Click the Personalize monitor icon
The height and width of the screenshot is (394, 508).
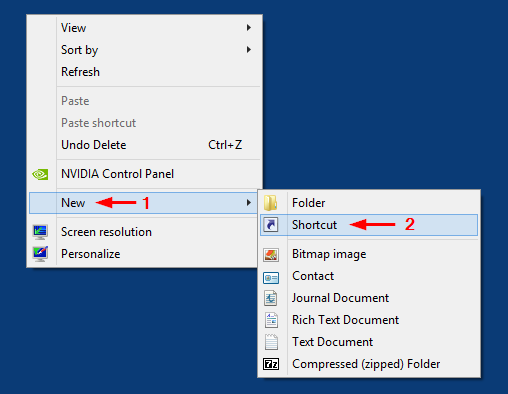40,254
